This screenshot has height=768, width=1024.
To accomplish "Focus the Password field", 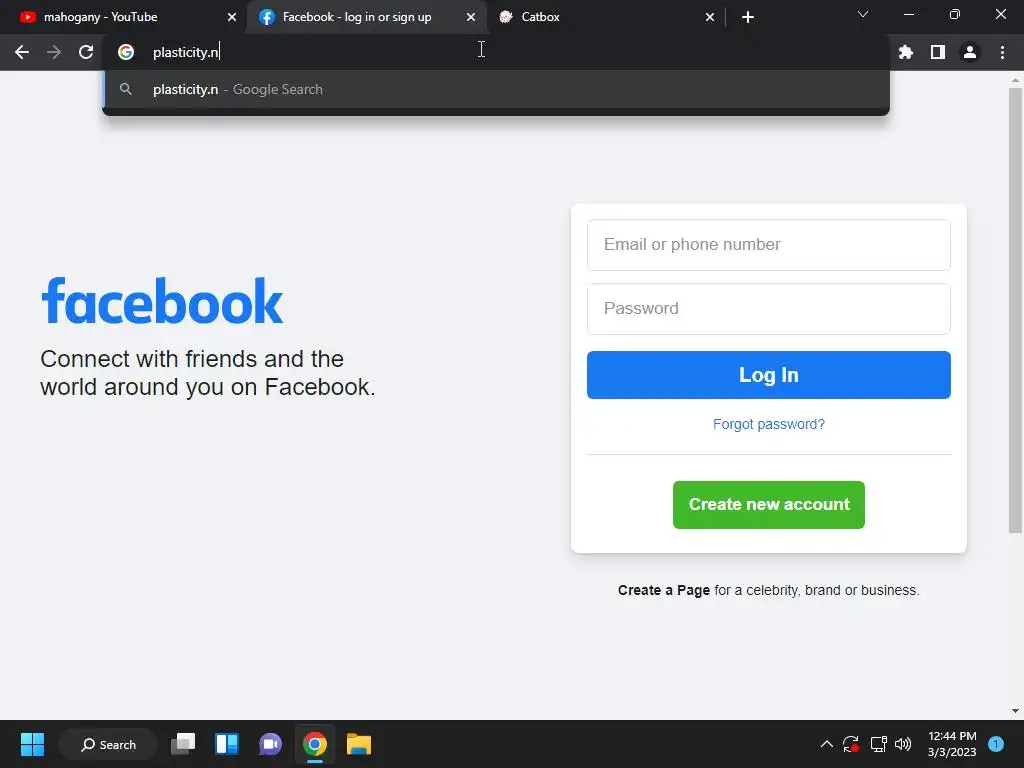I will pos(769,309).
